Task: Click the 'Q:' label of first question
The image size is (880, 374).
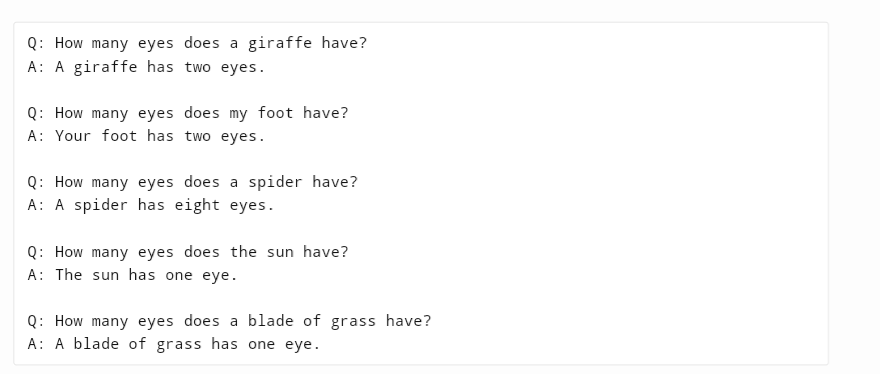Action: [36, 43]
